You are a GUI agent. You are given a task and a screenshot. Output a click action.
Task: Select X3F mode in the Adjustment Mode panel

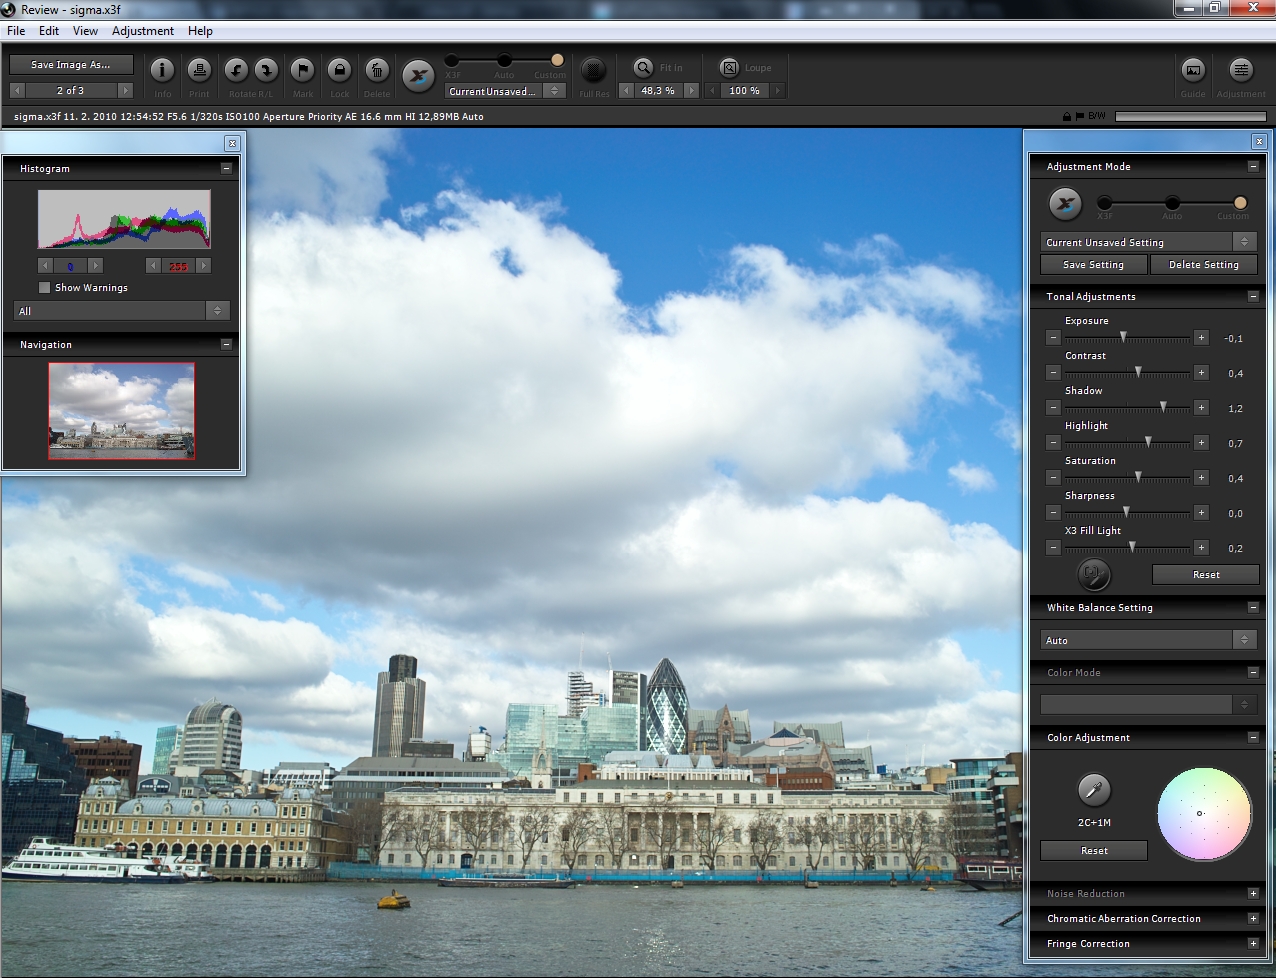[1105, 202]
